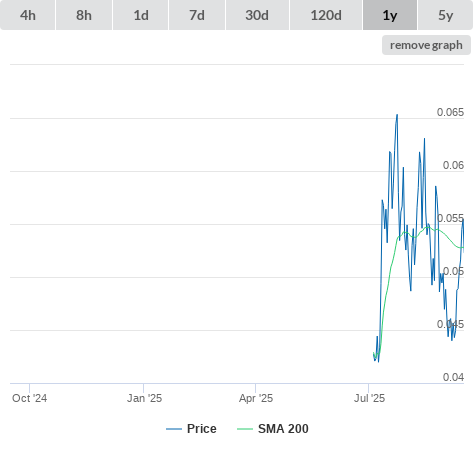474x455 pixels.
Task: Click the peak of the blue price line
Action: coord(397,115)
